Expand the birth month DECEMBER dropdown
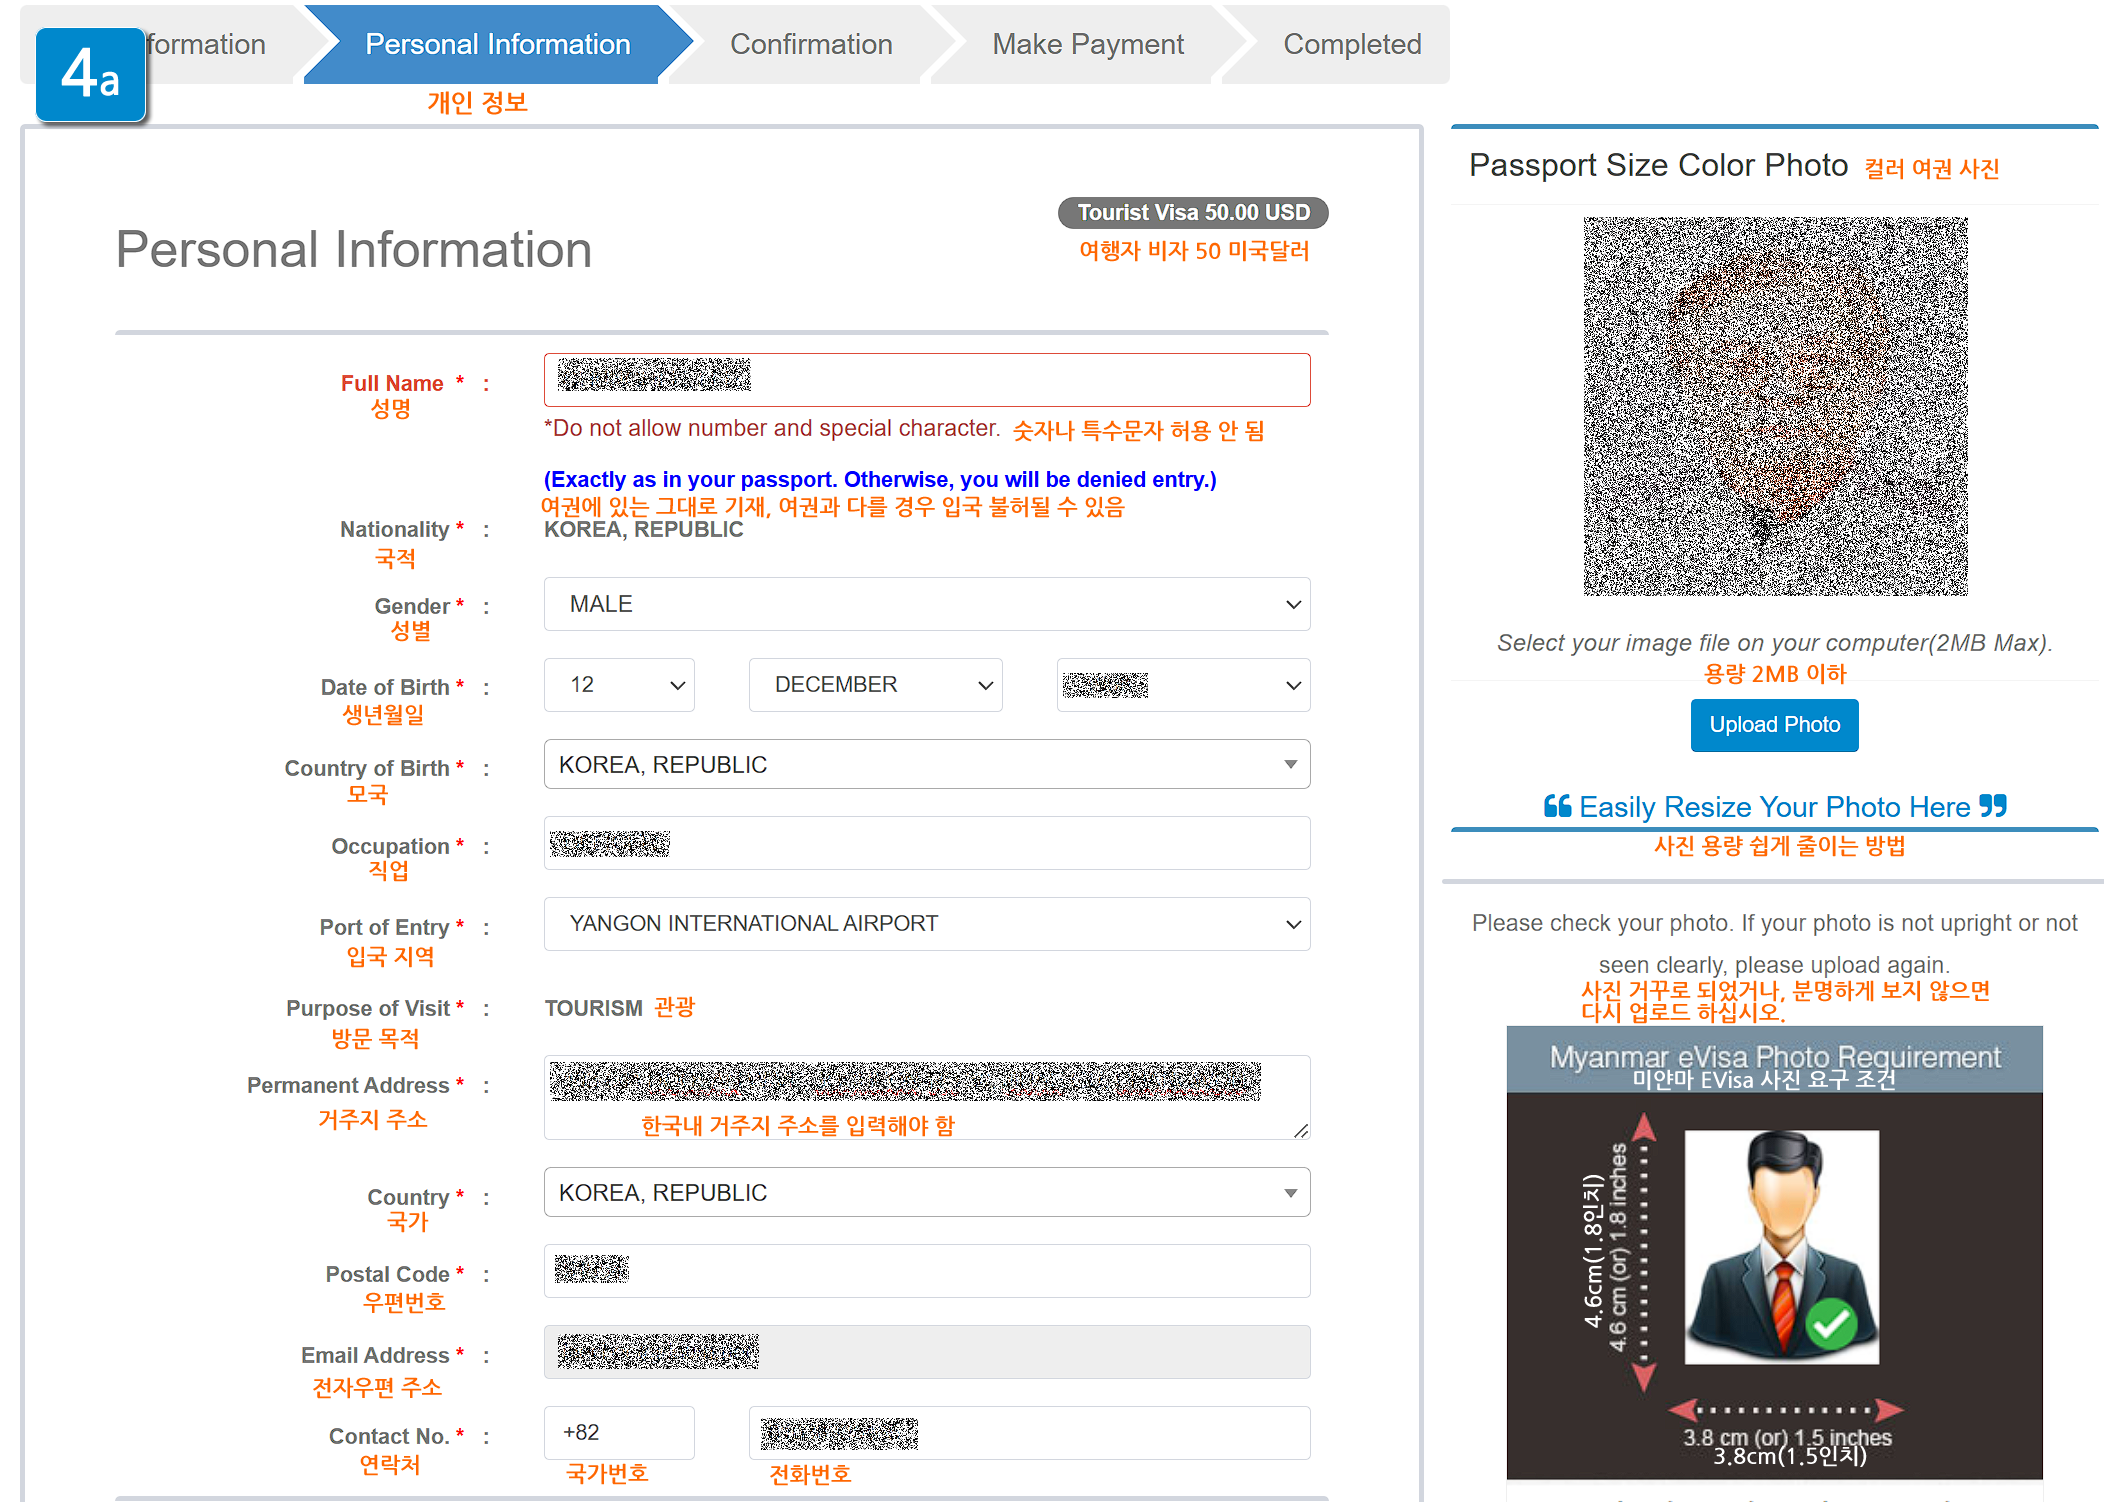2104x1502 pixels. pyautogui.click(x=875, y=685)
